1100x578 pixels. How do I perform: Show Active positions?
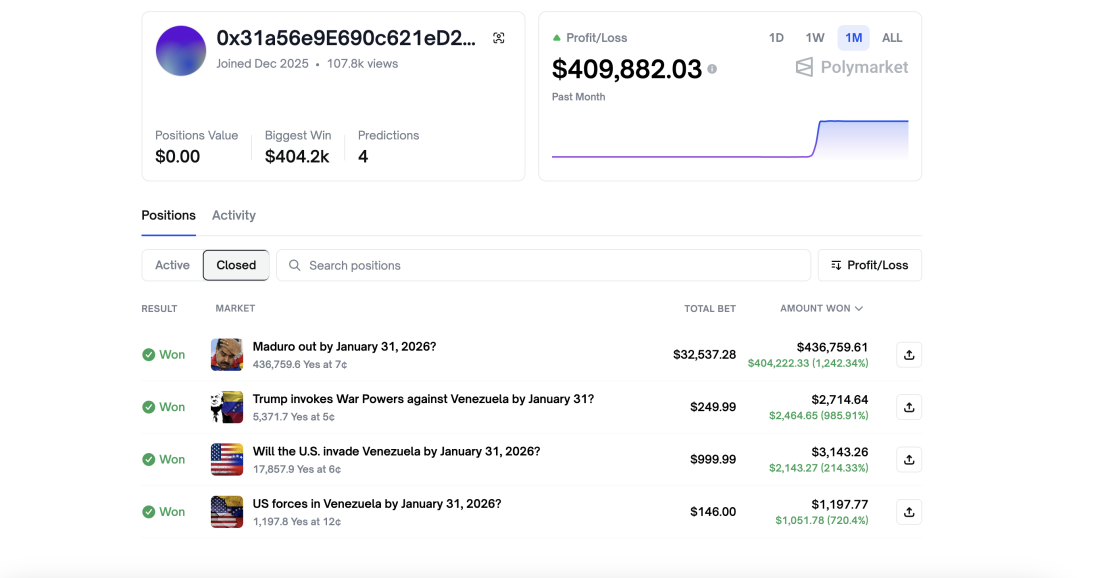tap(172, 265)
